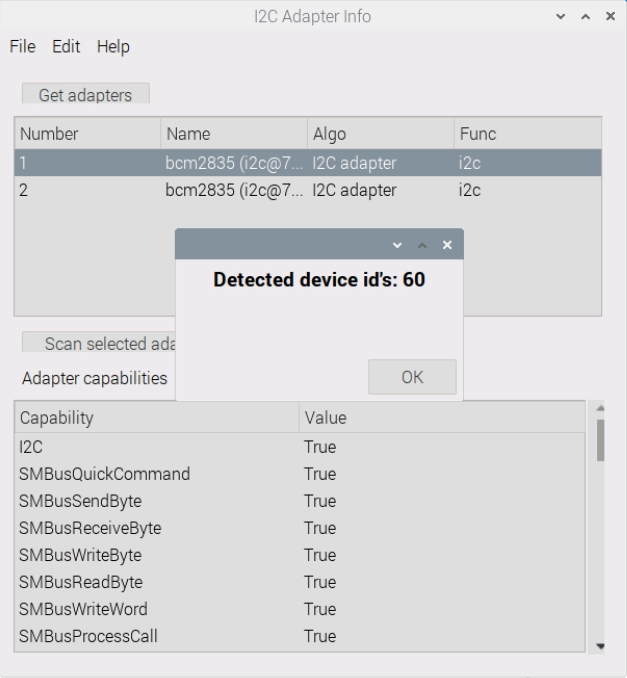
Task: Open the File menu
Action: pyautogui.click(x=22, y=47)
